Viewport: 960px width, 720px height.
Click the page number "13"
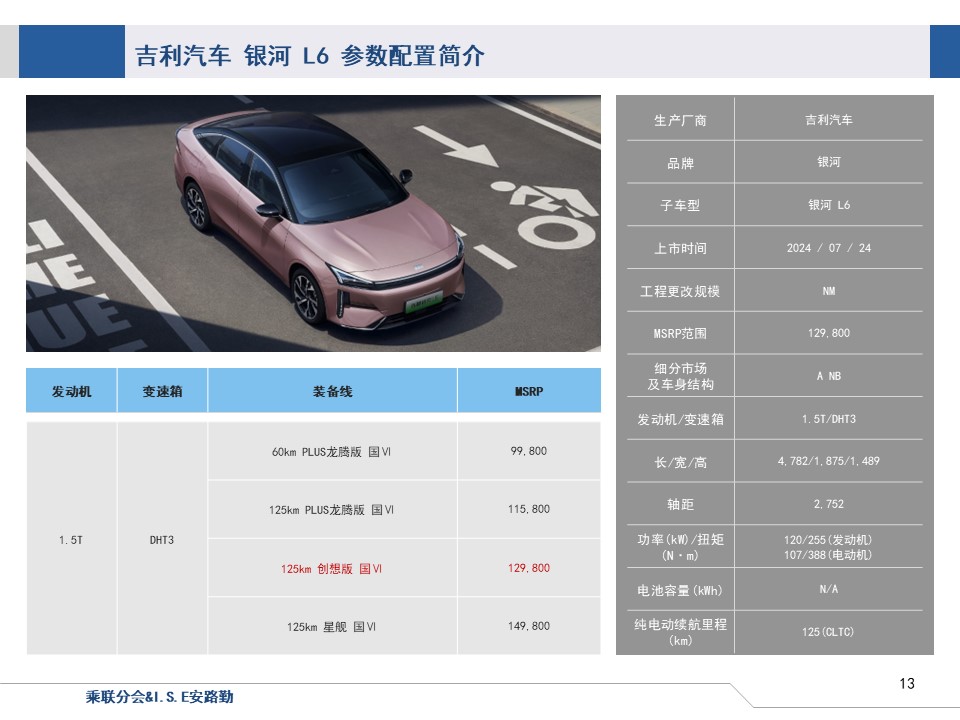(907, 683)
